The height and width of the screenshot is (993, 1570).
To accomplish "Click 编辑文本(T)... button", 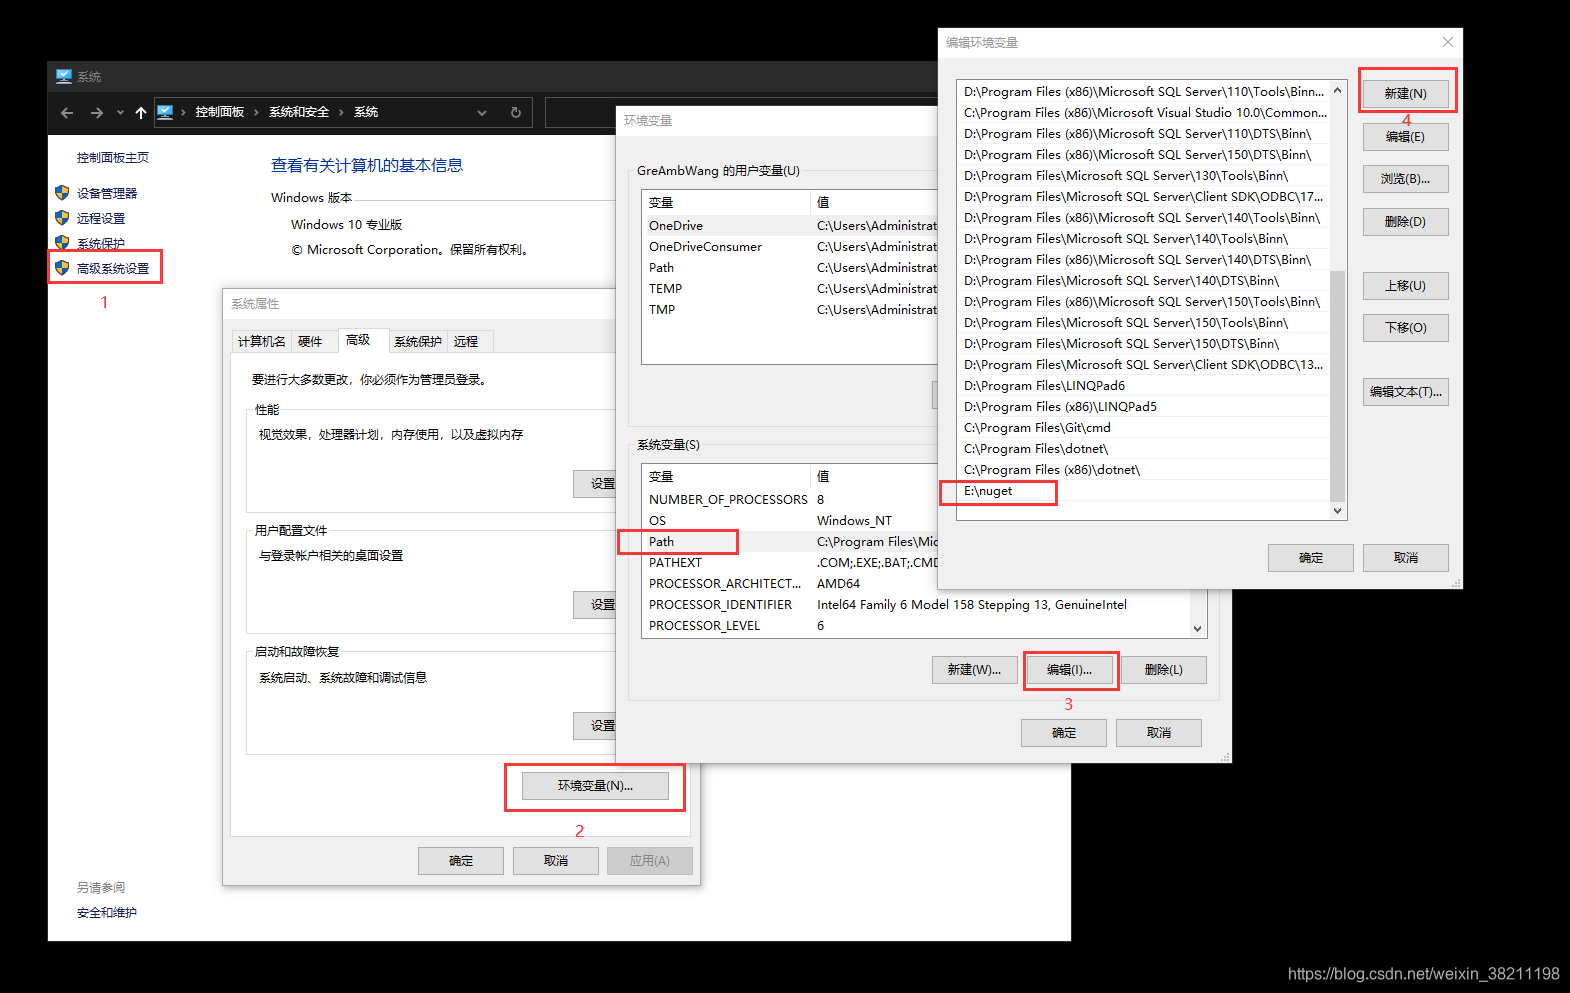I will pyautogui.click(x=1406, y=392).
